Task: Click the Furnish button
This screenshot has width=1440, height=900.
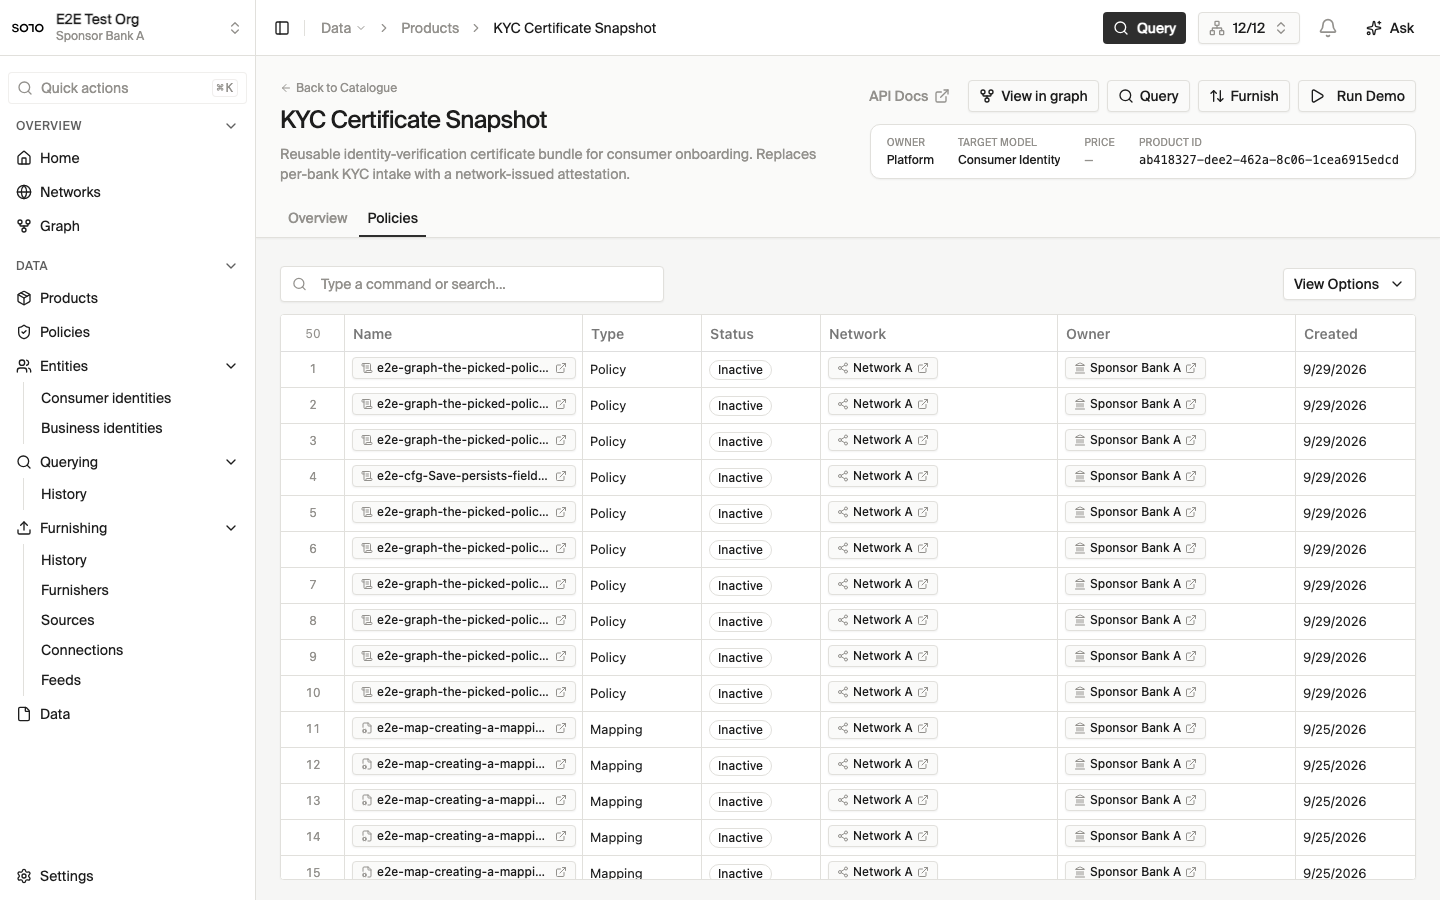Action: click(x=1244, y=96)
